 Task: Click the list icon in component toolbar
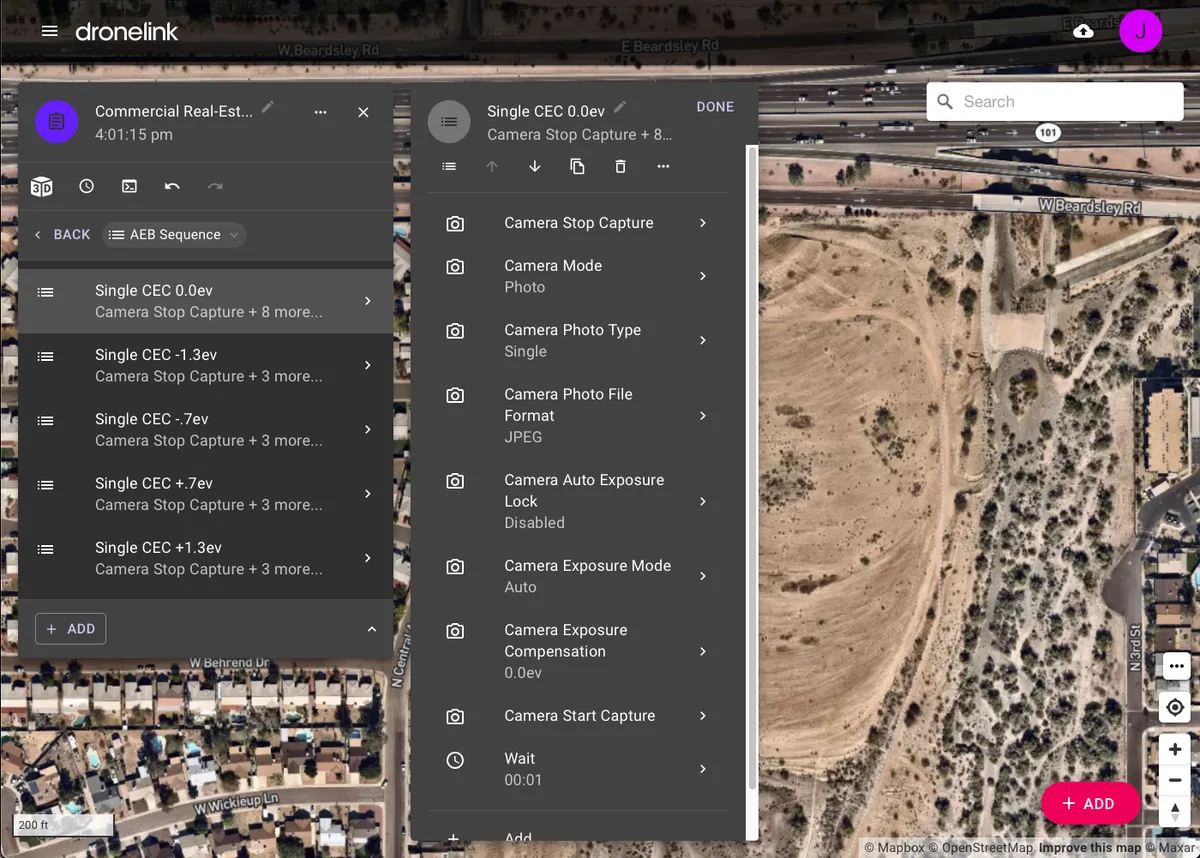point(449,166)
